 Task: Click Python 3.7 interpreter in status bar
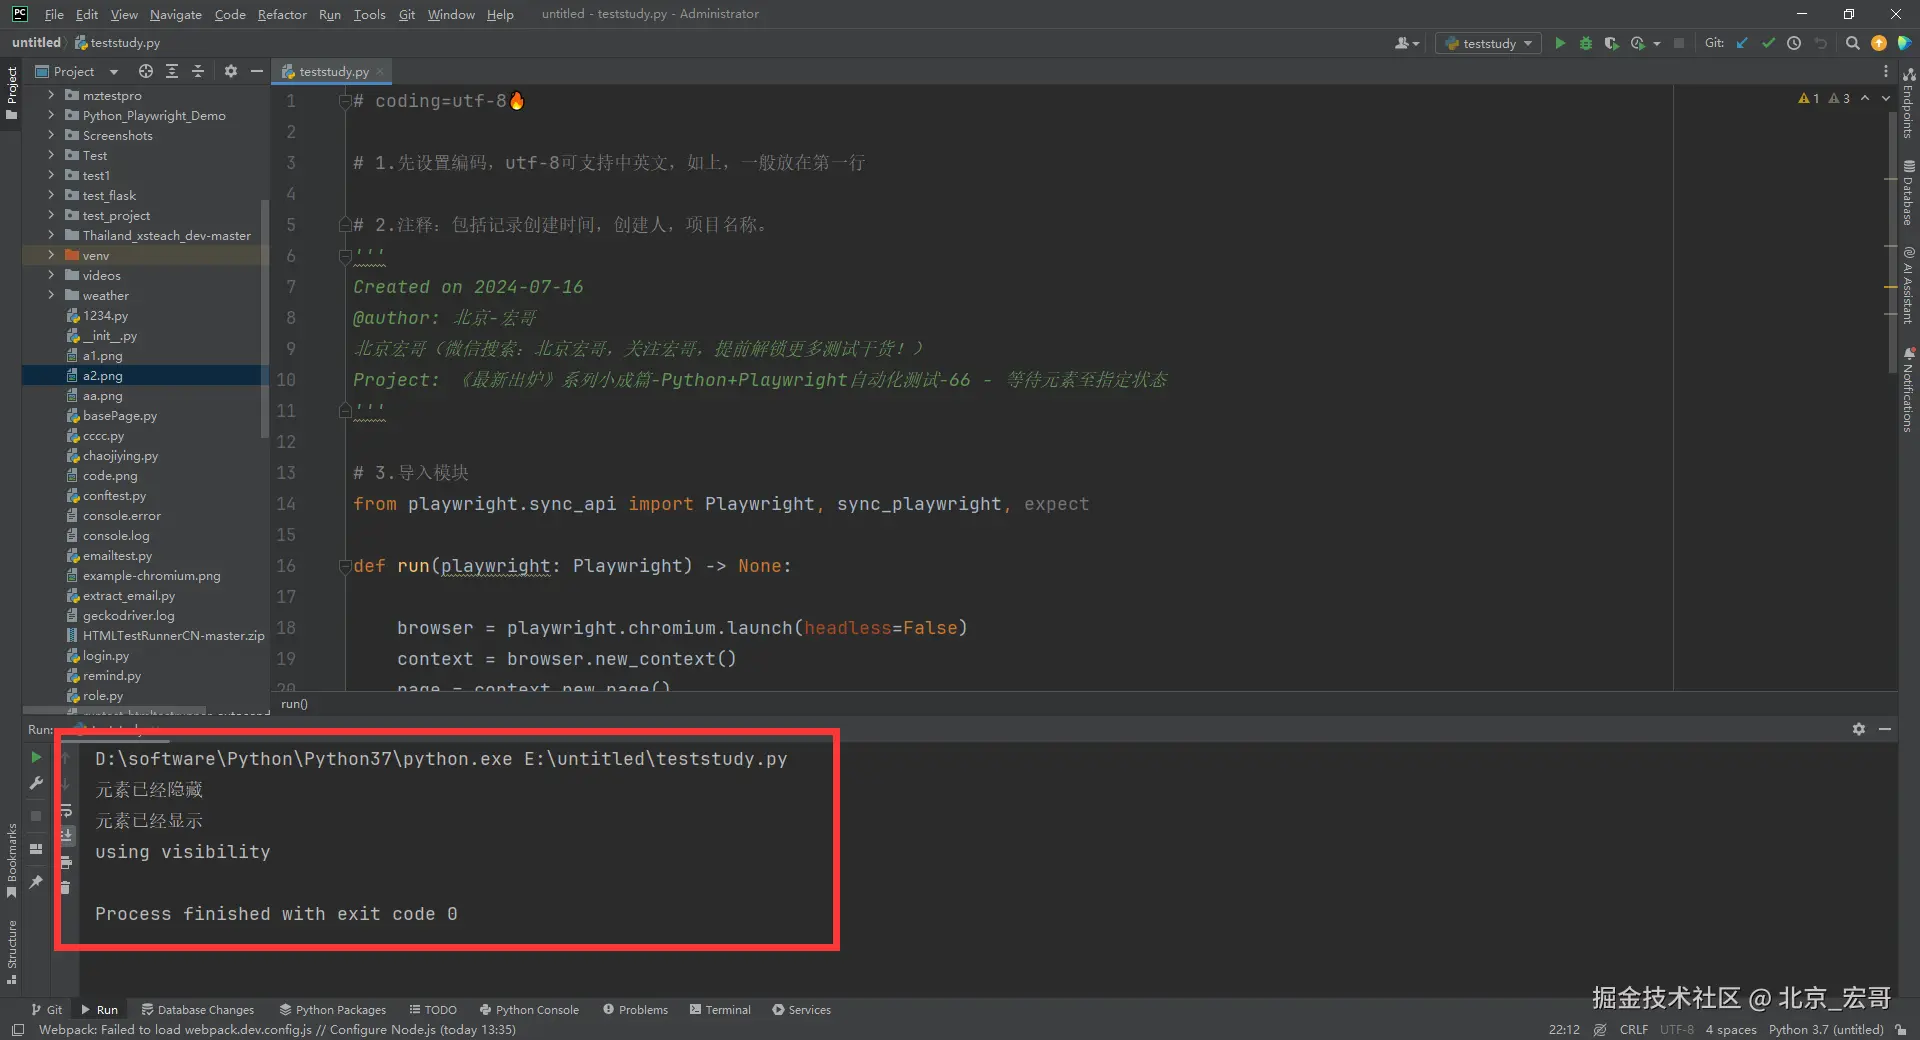tap(1826, 1029)
